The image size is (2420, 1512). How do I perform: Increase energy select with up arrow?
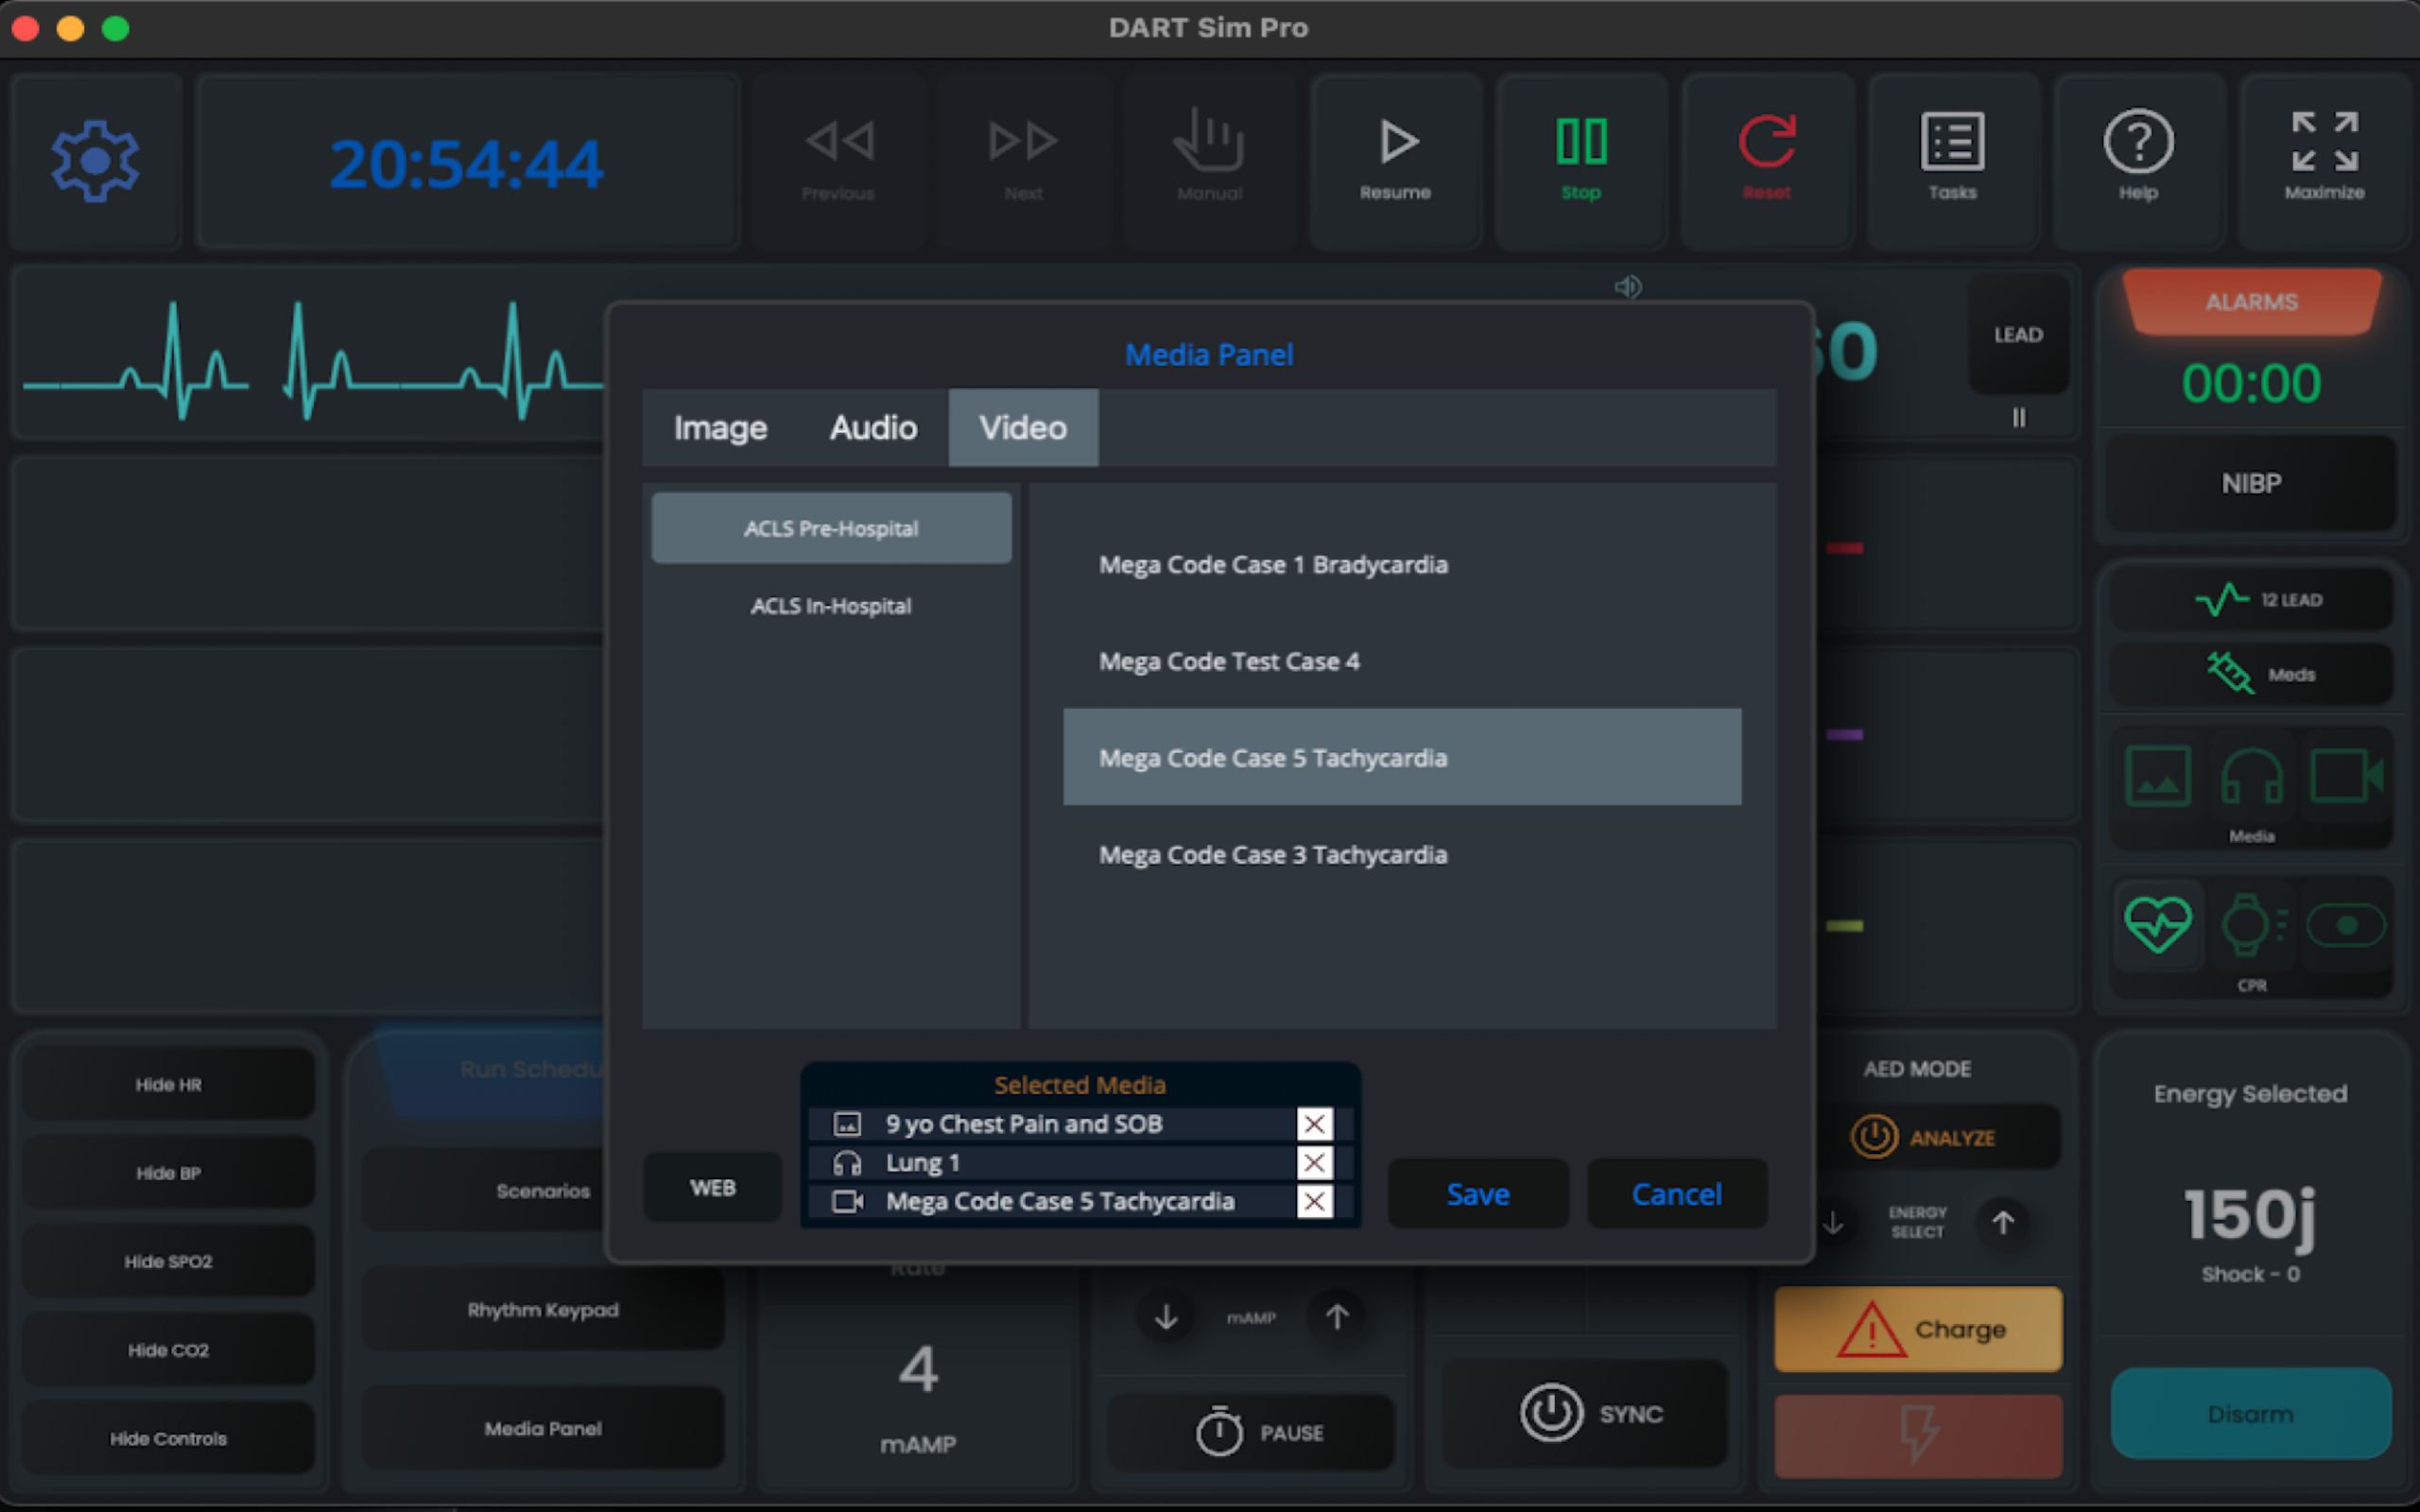pos(2003,1222)
